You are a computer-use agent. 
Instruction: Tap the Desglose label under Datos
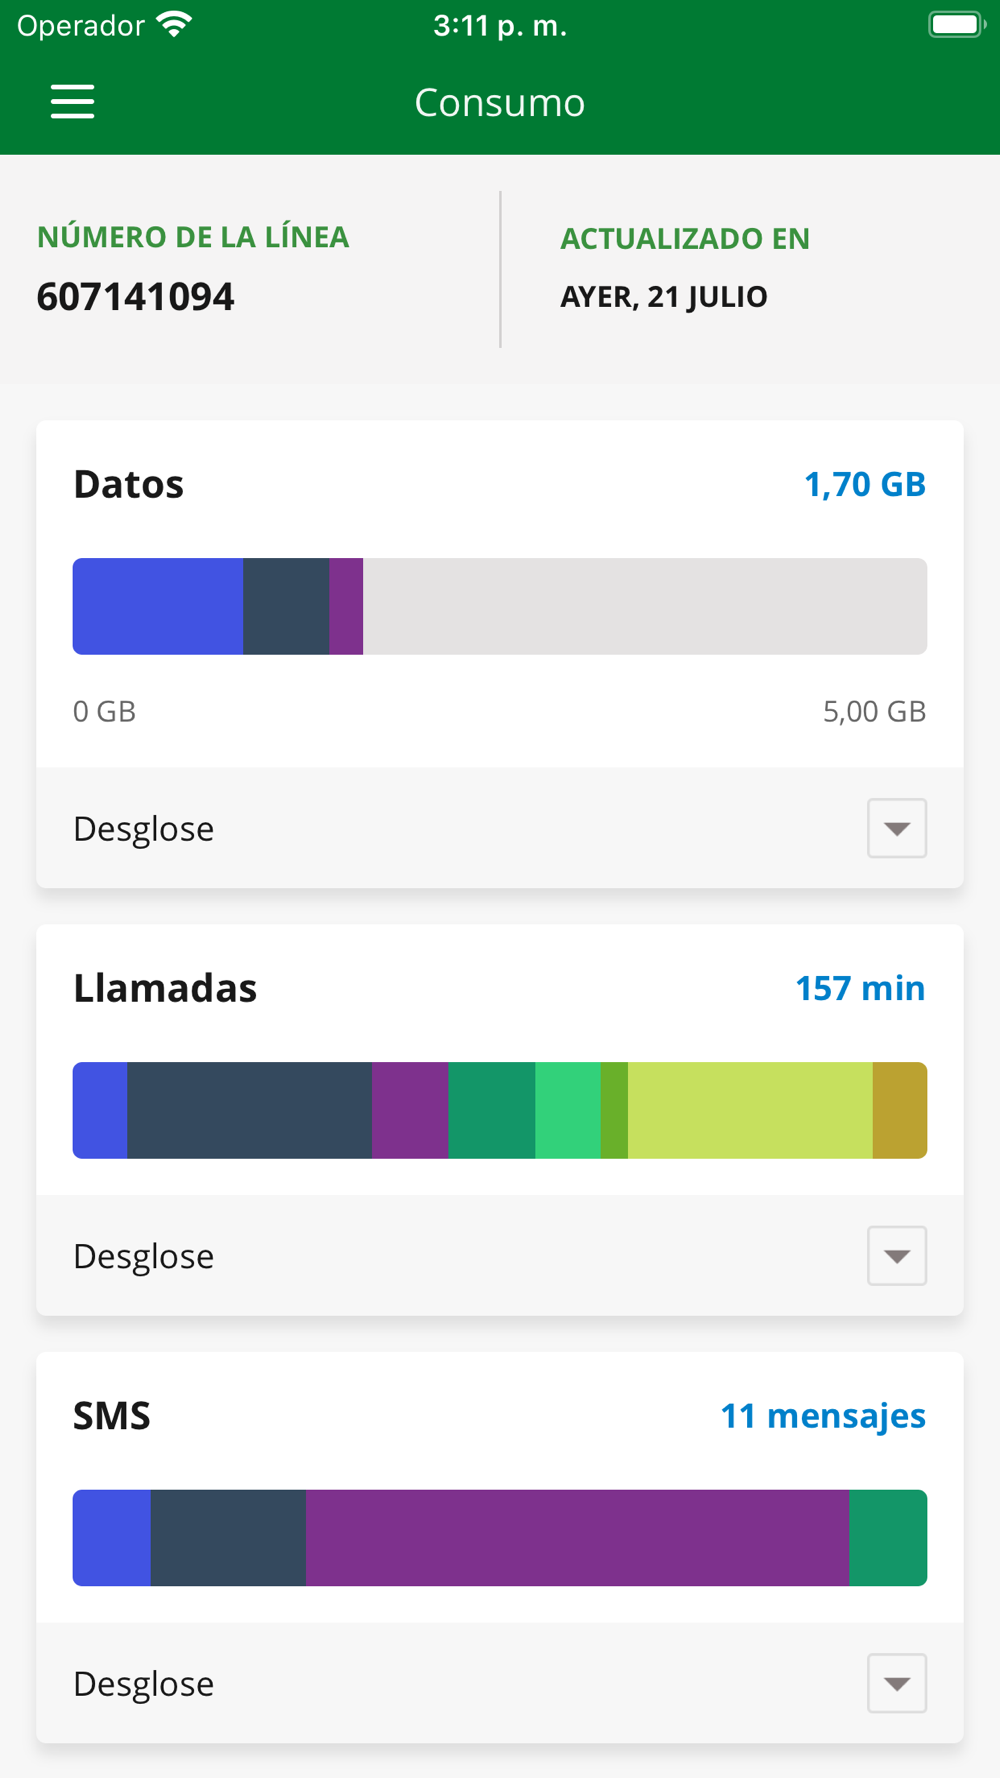tap(144, 829)
